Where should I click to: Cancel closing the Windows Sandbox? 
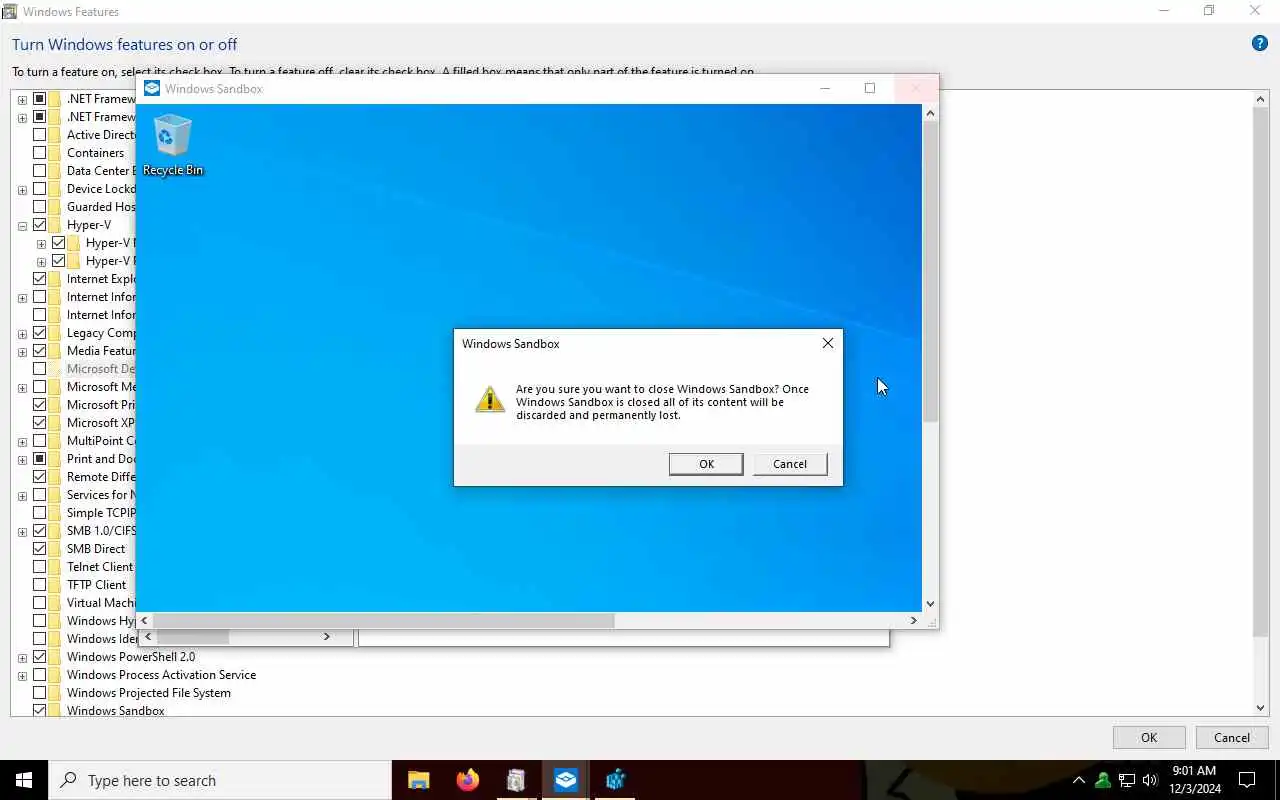click(790, 464)
